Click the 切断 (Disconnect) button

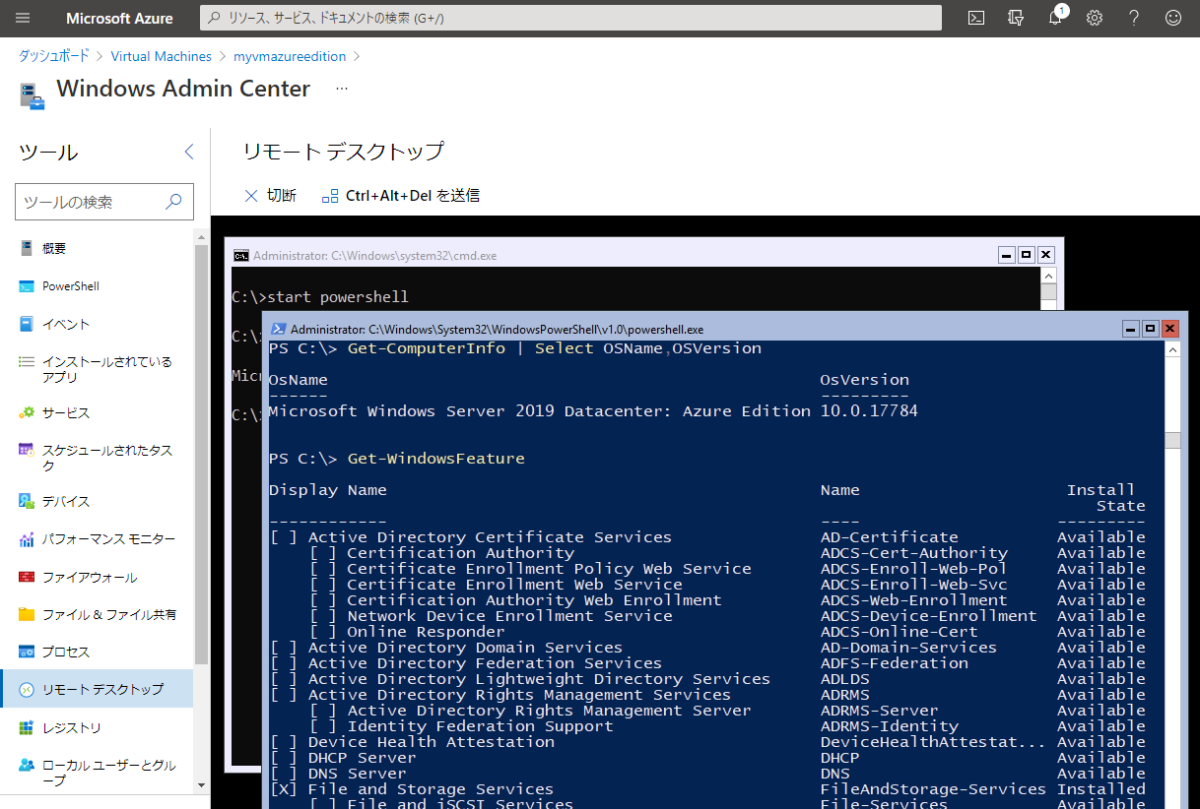(270, 195)
